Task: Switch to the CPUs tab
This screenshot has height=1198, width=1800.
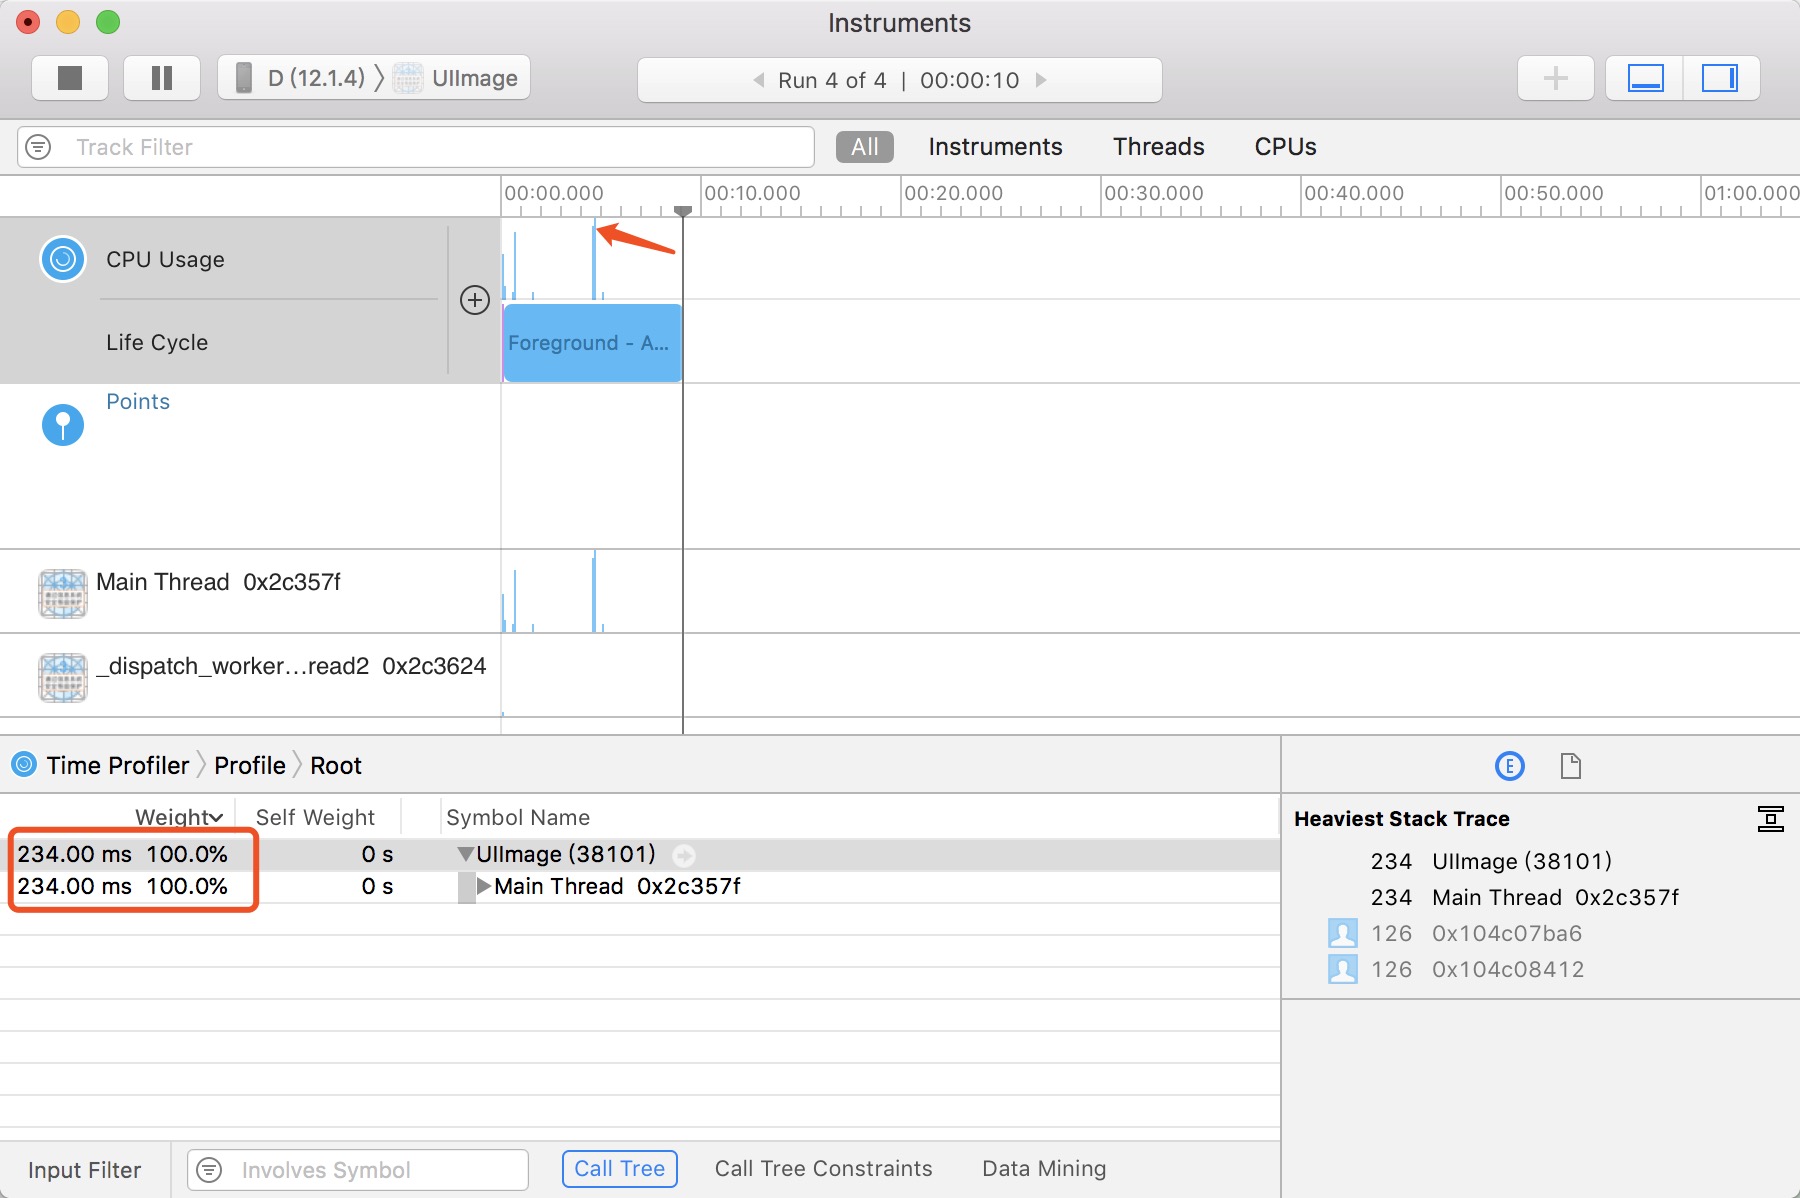Action: (x=1285, y=147)
